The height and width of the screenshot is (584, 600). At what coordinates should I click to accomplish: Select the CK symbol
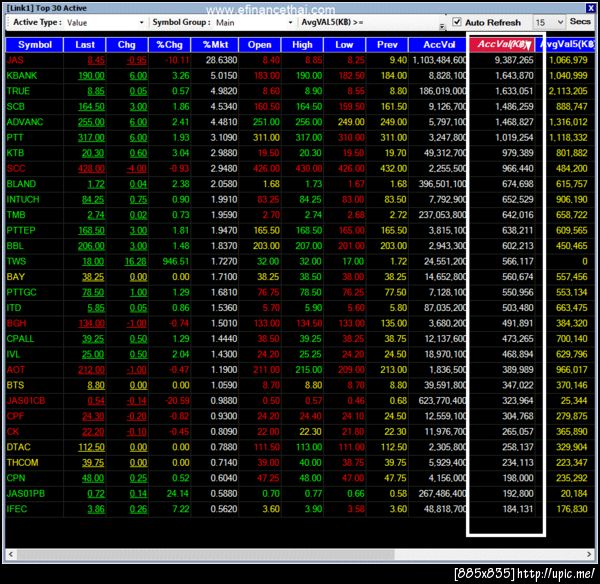pyautogui.click(x=13, y=432)
